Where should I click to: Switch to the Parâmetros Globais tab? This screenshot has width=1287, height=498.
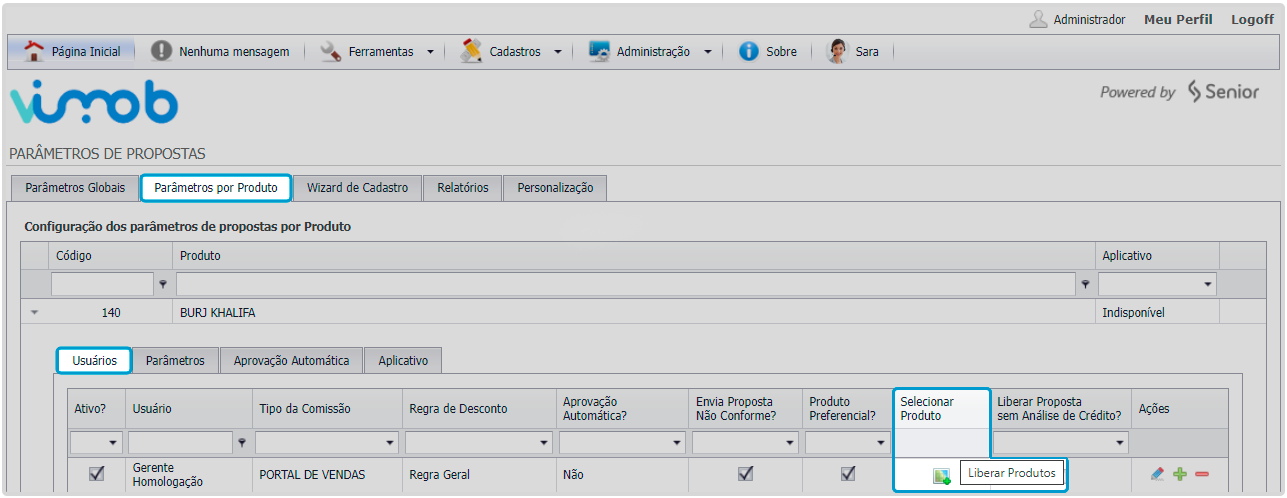pyautogui.click(x=75, y=188)
